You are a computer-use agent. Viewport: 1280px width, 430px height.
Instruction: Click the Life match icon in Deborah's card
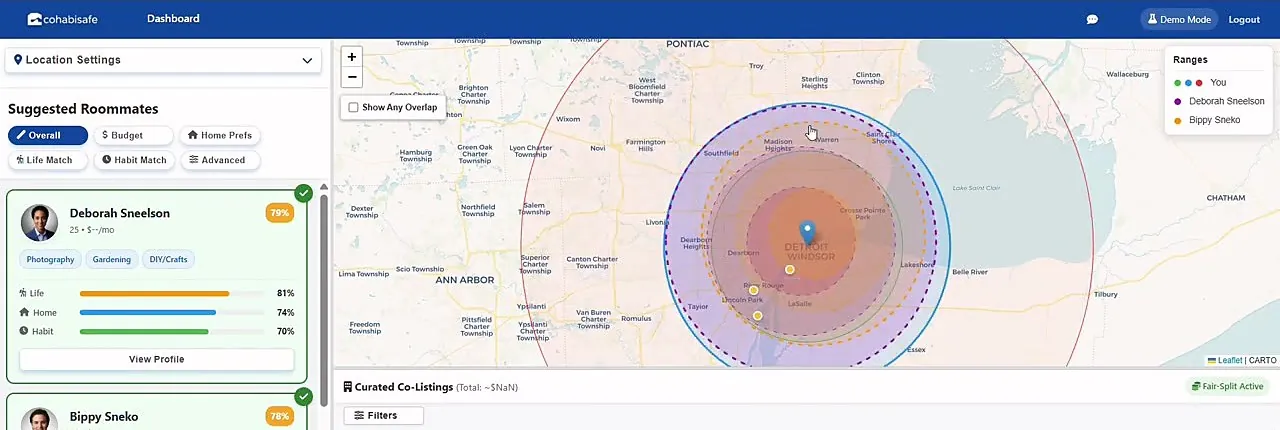23,293
